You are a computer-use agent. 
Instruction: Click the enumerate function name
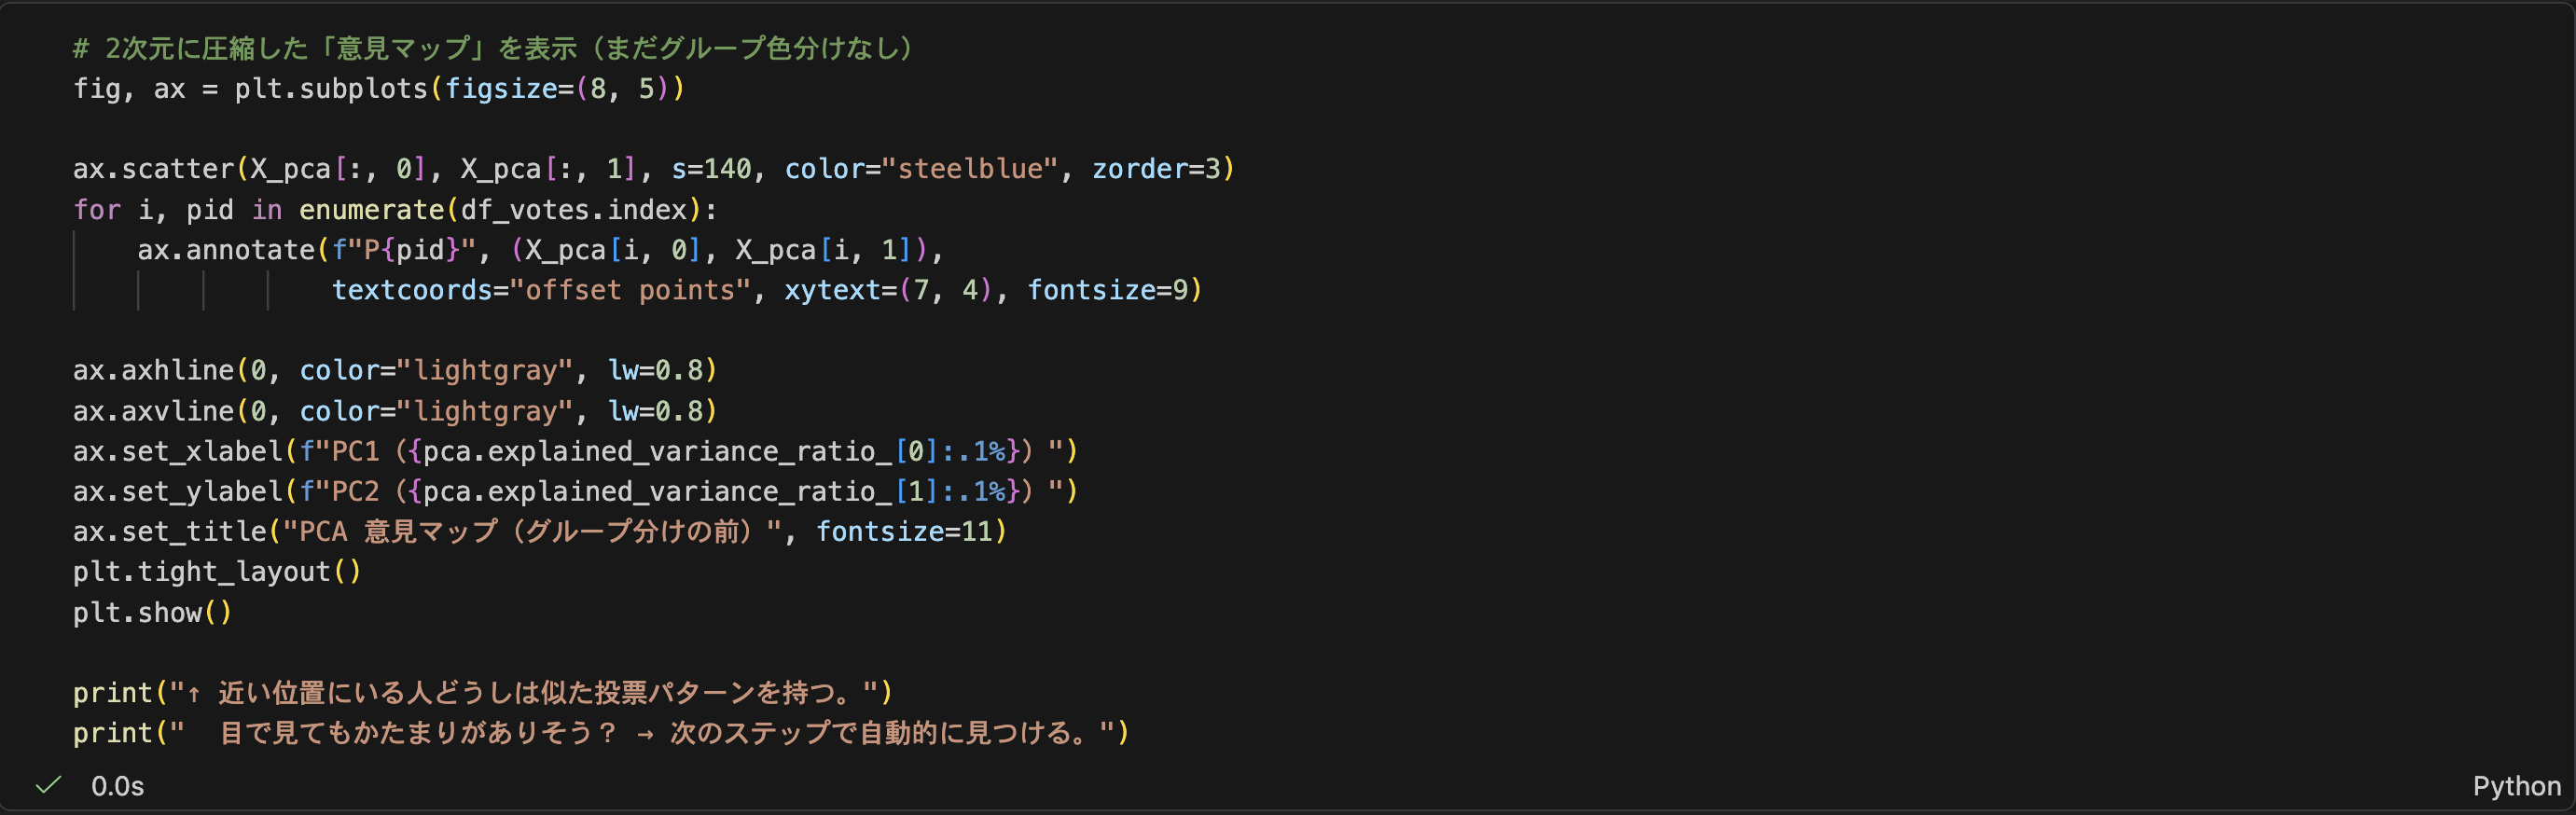372,210
